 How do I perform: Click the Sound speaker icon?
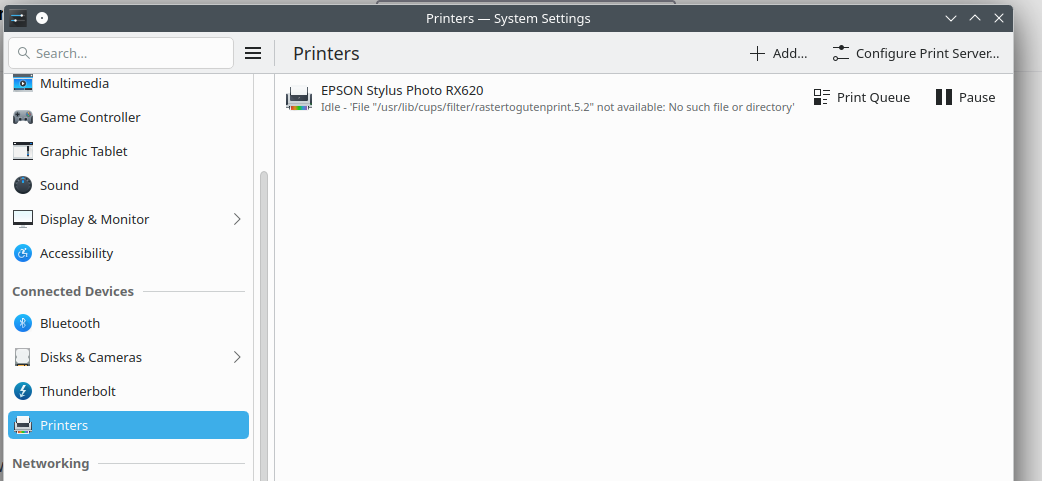pos(23,185)
